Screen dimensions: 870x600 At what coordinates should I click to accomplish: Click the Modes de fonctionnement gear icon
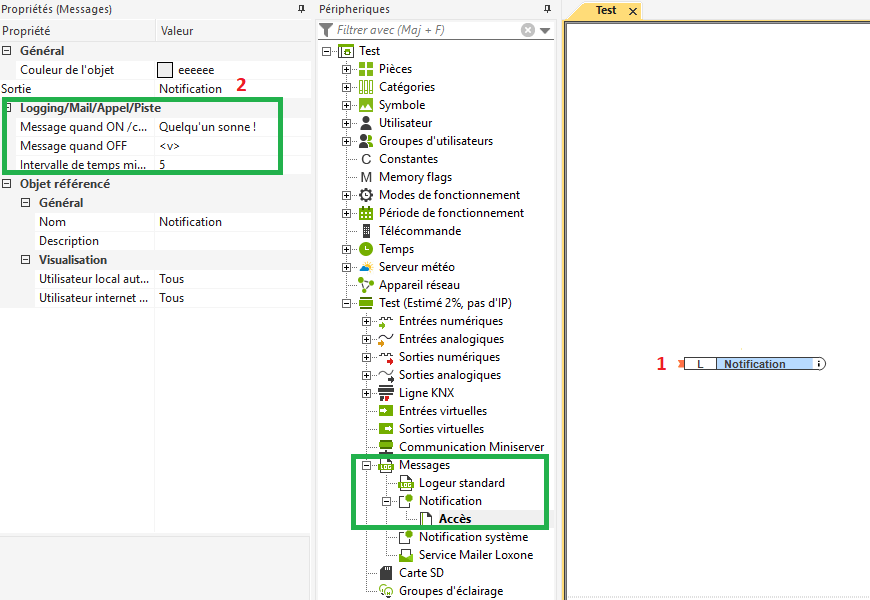tap(366, 195)
